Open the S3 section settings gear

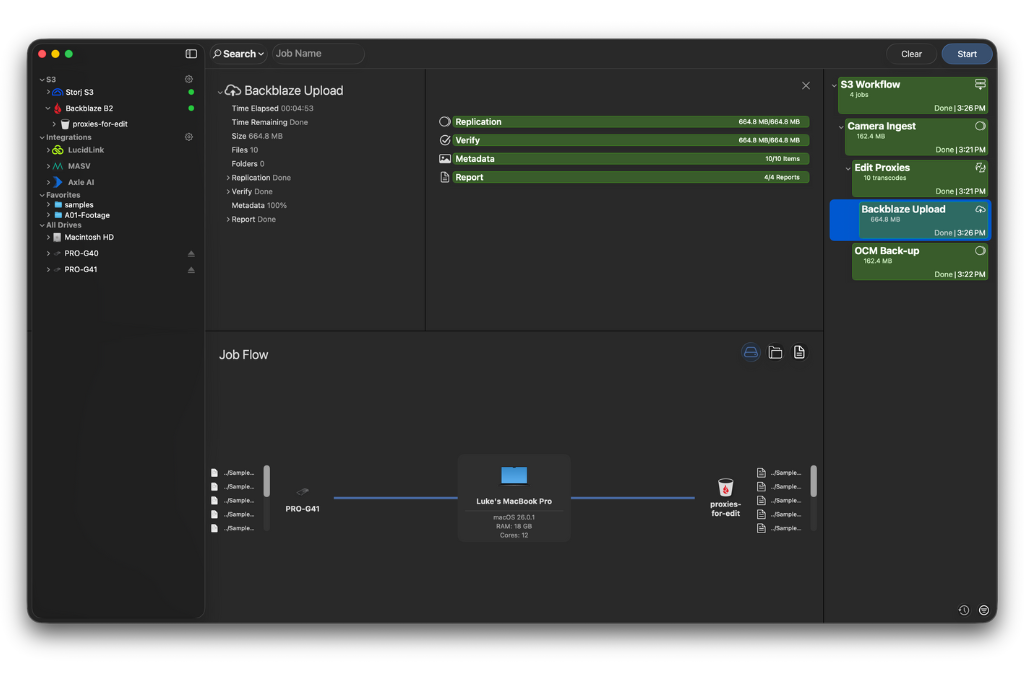tap(187, 79)
